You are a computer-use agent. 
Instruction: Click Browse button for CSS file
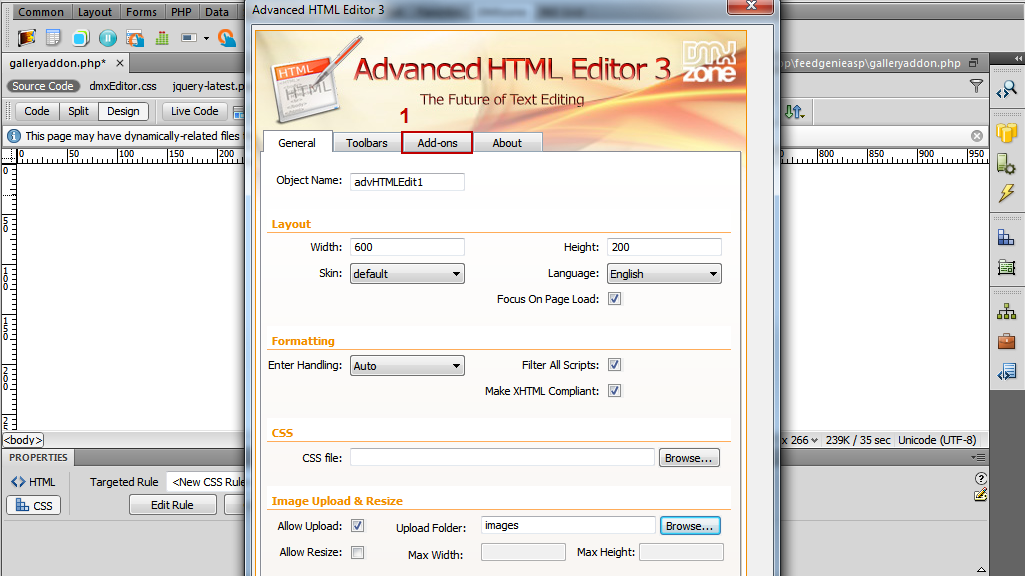pos(689,458)
